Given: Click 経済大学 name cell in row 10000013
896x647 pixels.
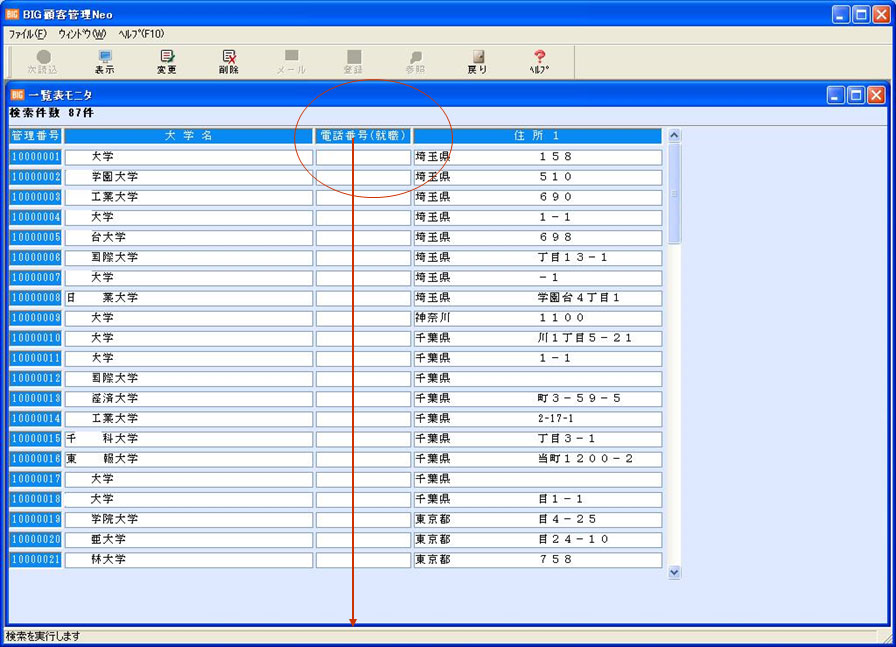Looking at the screenshot, I should 189,399.
